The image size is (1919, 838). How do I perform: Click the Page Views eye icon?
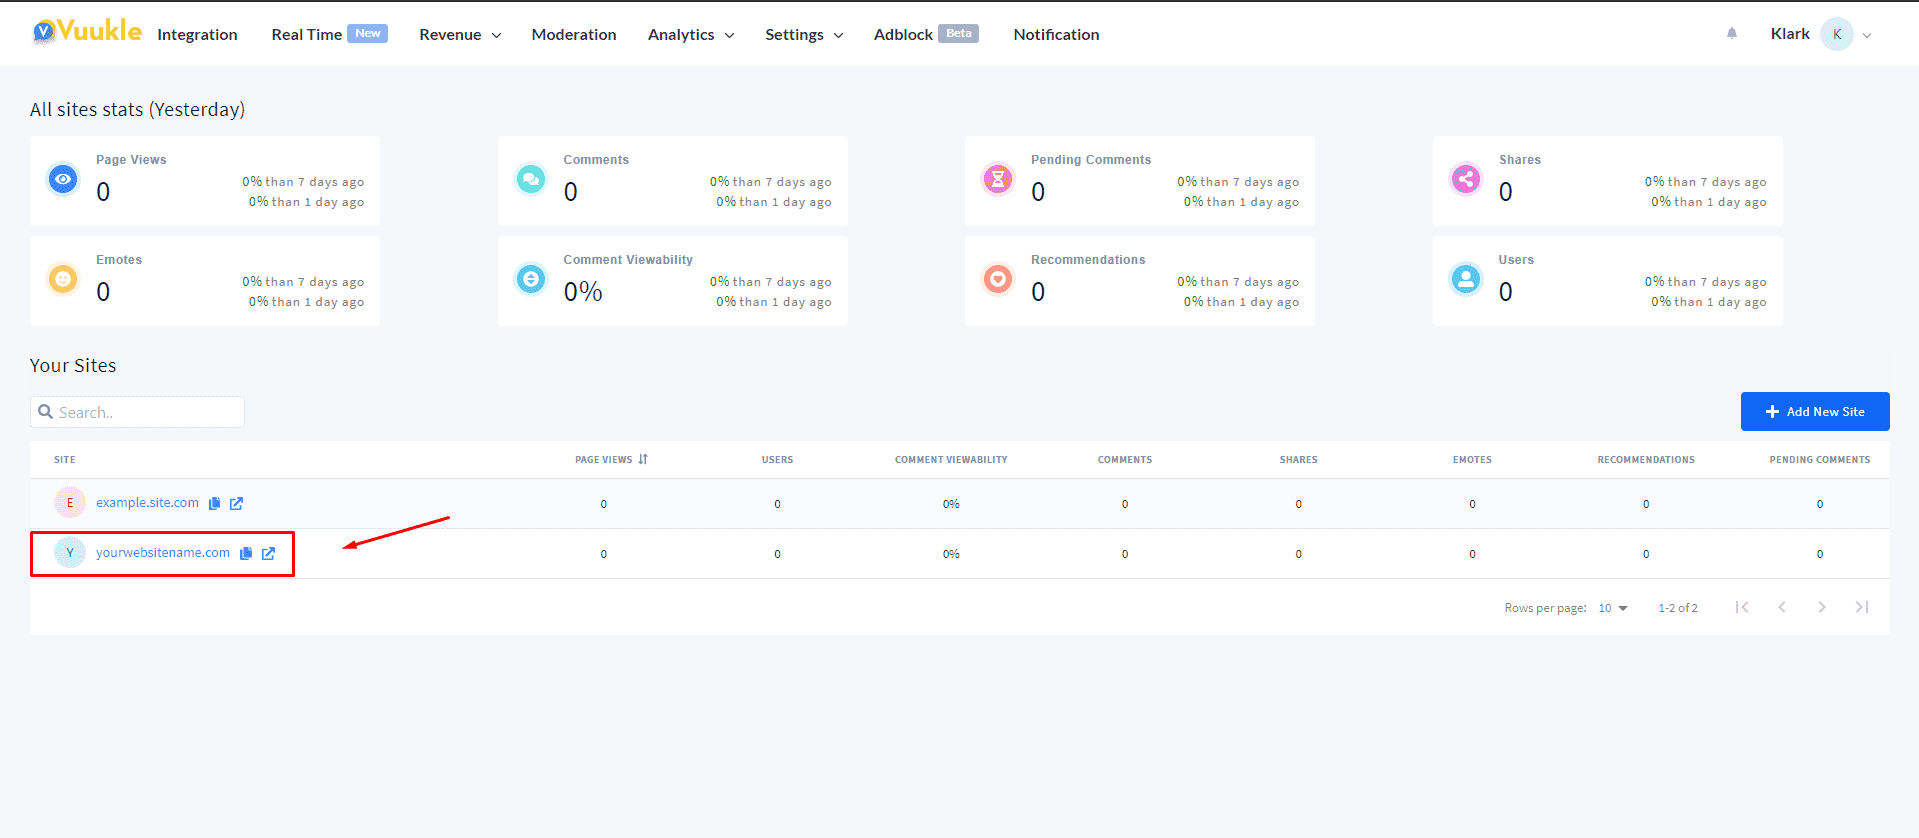pyautogui.click(x=63, y=179)
